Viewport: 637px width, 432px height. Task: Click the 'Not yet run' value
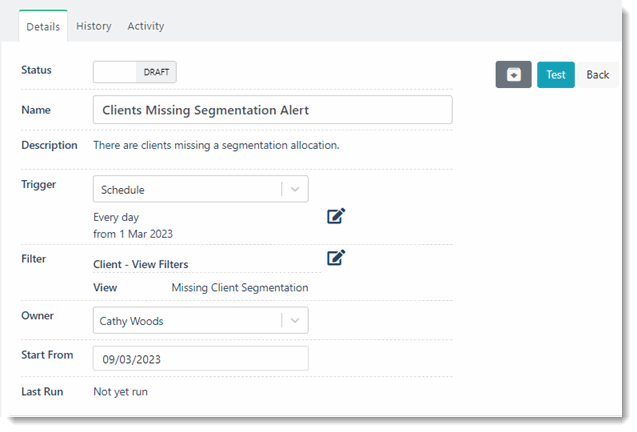121,392
